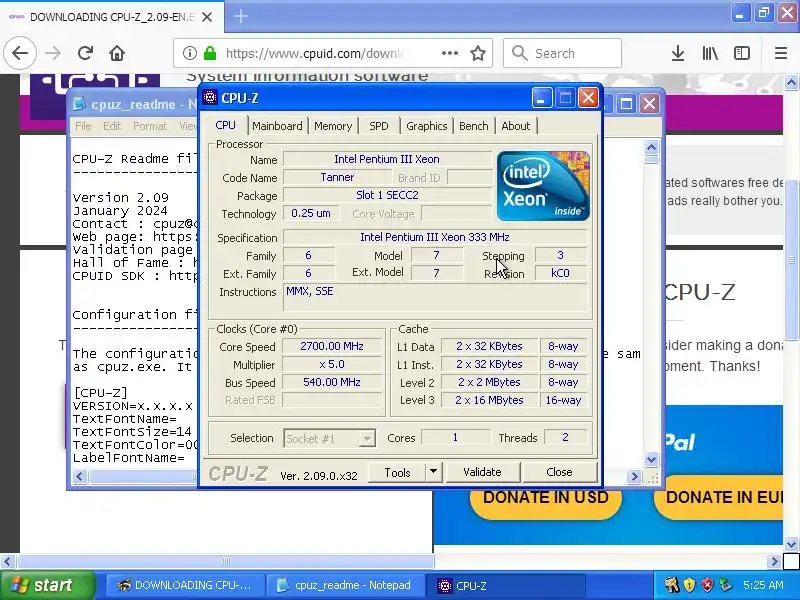Switch to cpuz_readme Notepad taskbar item
The height and width of the screenshot is (600, 800).
pyautogui.click(x=346, y=585)
